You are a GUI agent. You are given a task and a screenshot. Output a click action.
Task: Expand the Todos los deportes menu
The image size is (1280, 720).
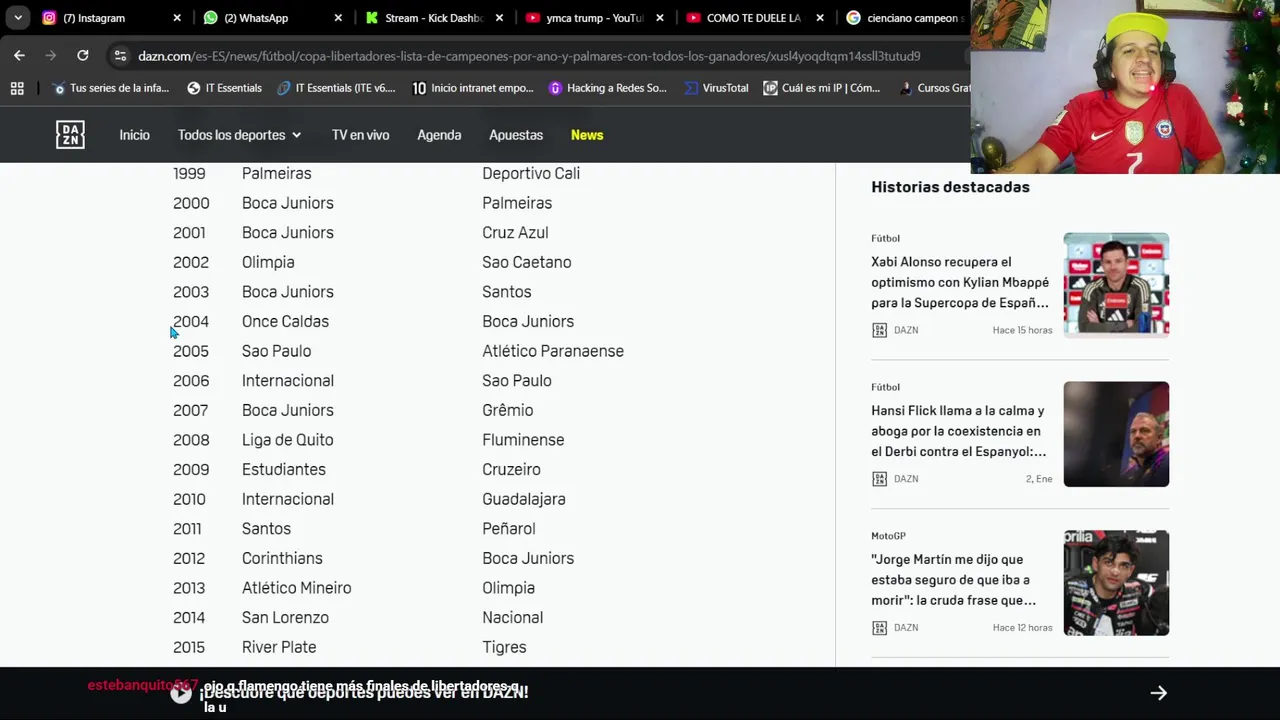point(239,135)
